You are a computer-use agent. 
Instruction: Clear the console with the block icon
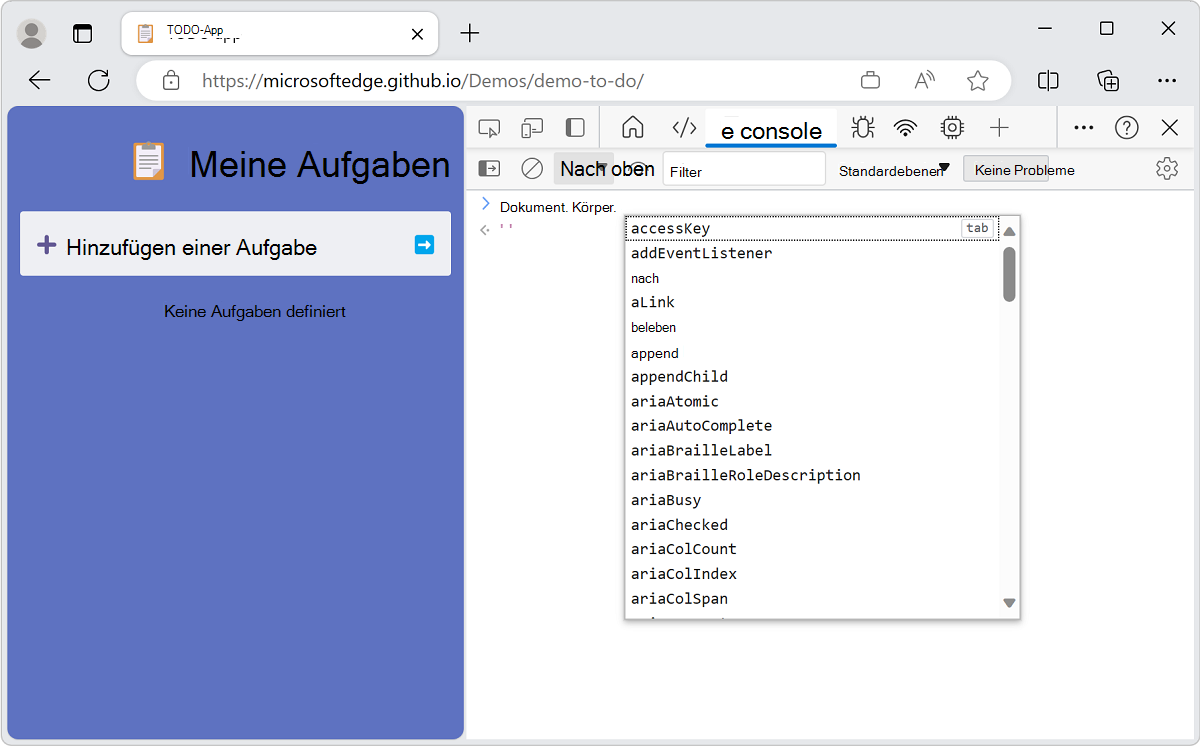(x=531, y=168)
